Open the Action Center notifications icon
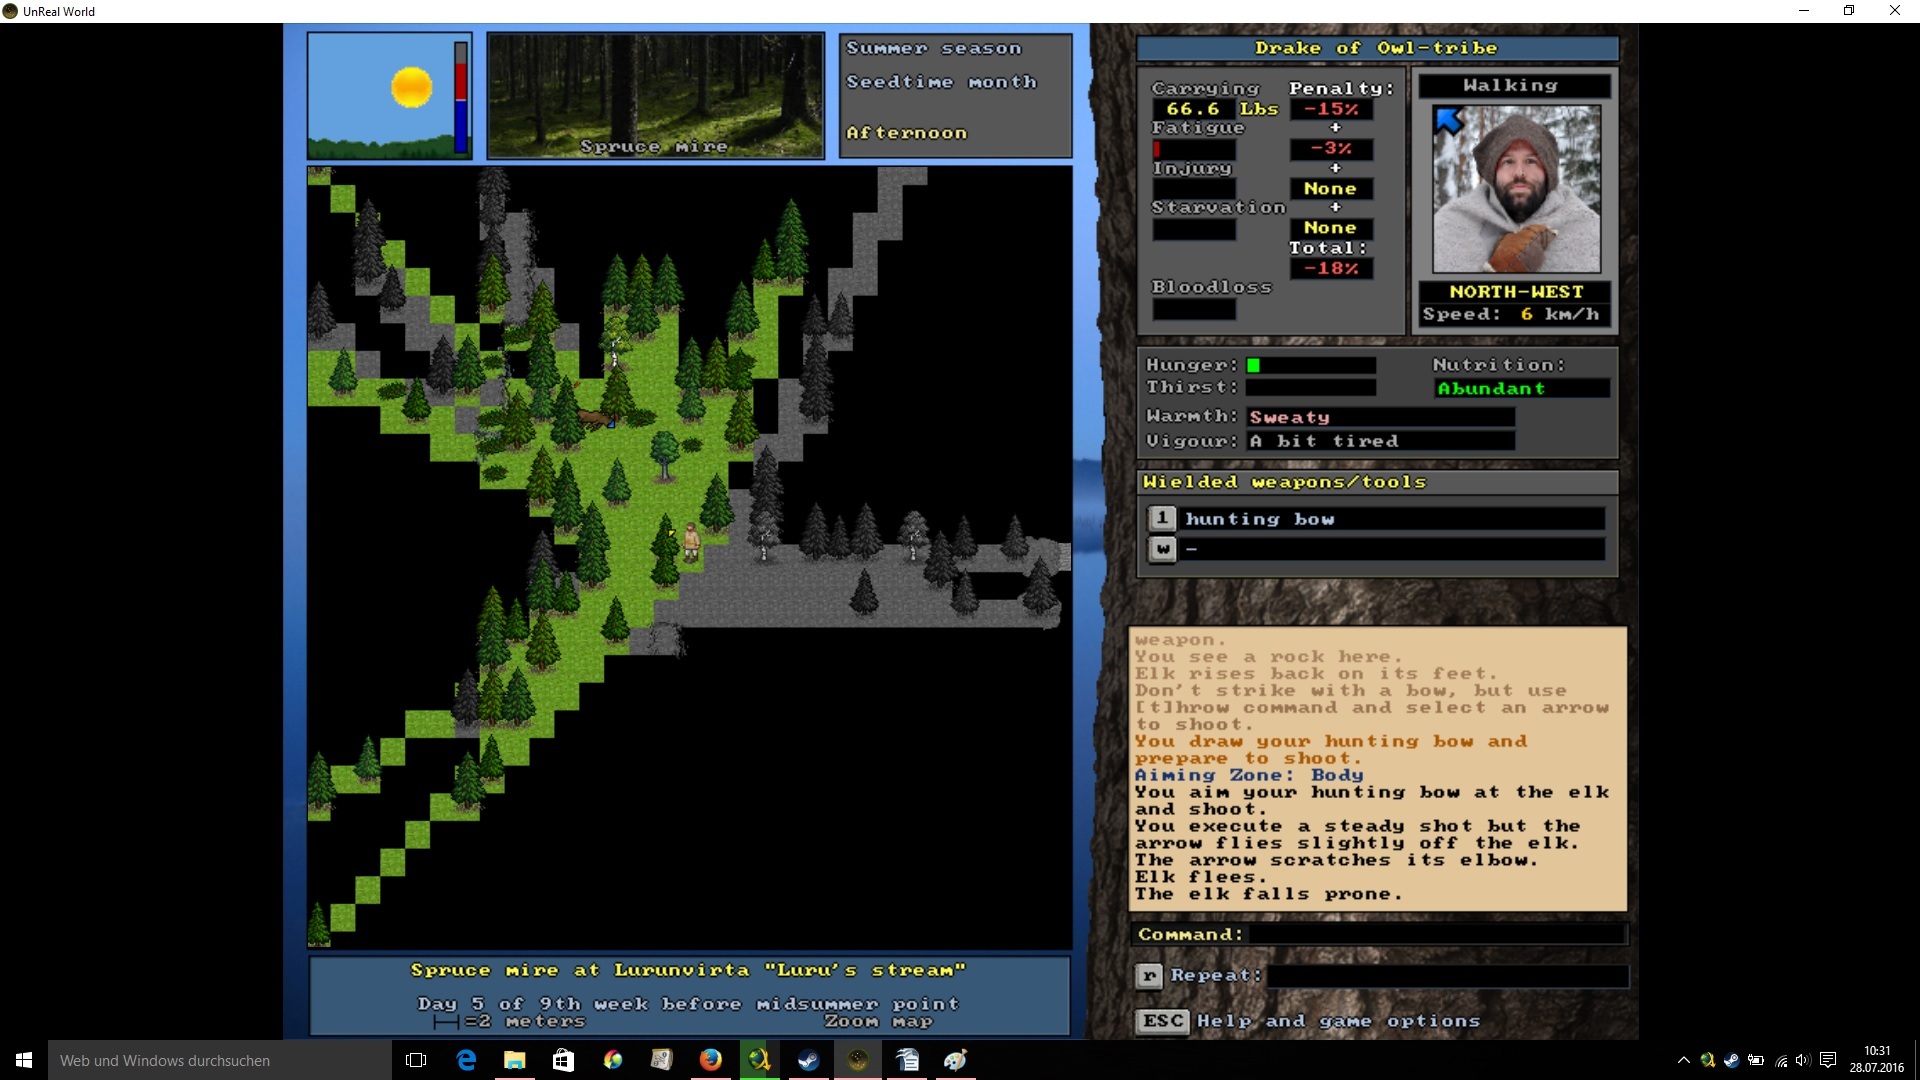The image size is (1920, 1080). click(1828, 1060)
